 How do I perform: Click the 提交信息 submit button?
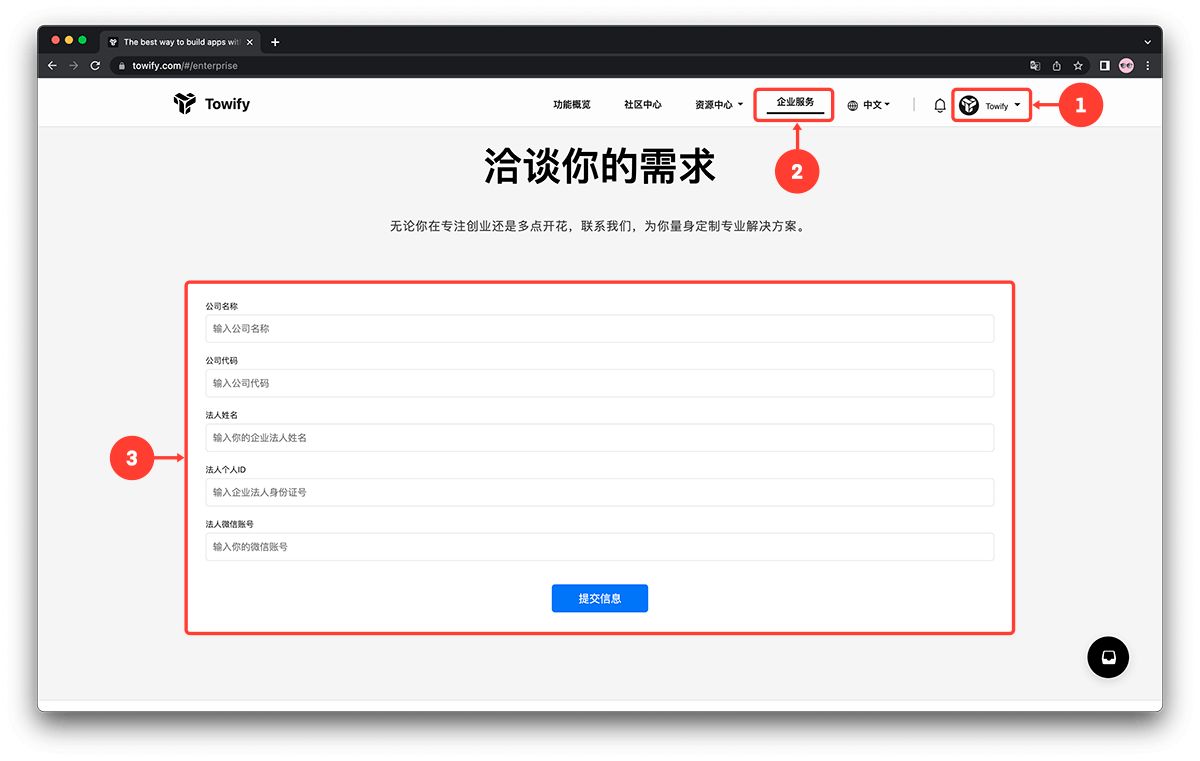pyautogui.click(x=600, y=598)
